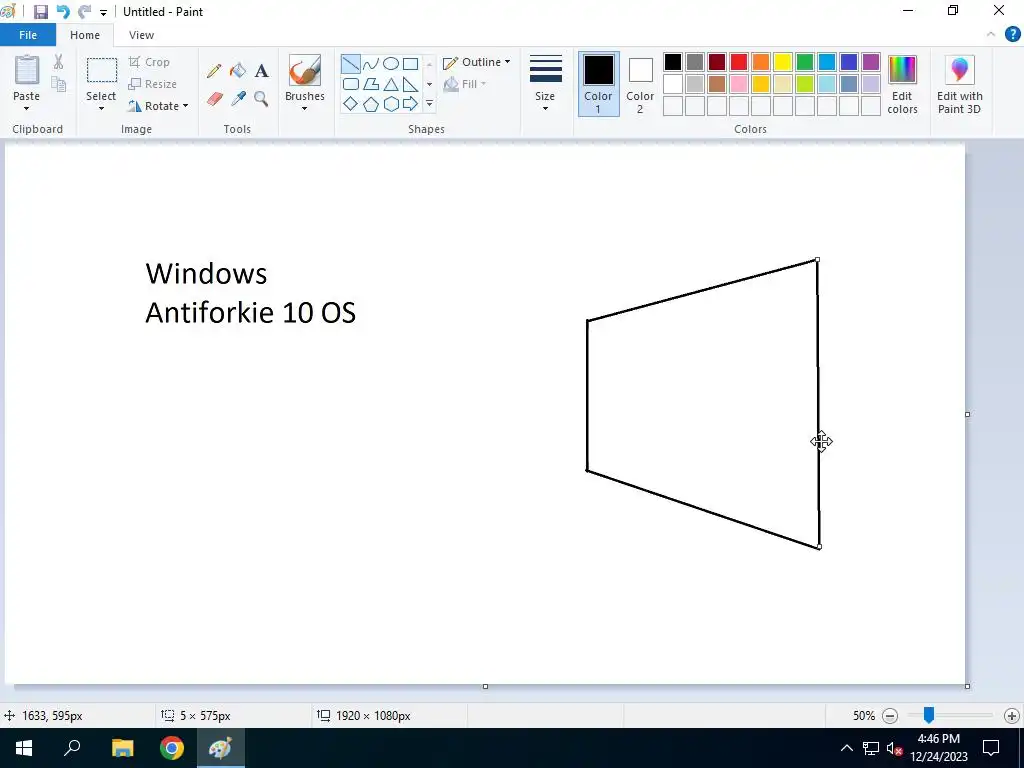Open Paint Help question mark icon
This screenshot has width=1024, height=768.
1012,35
